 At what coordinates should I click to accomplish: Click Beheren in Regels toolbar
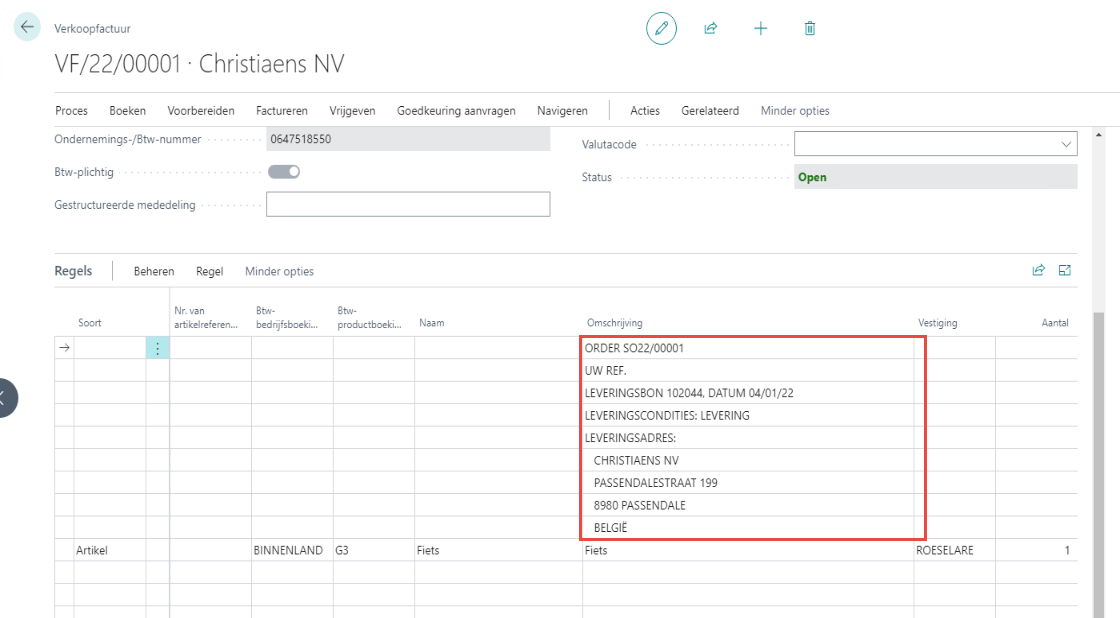154,271
